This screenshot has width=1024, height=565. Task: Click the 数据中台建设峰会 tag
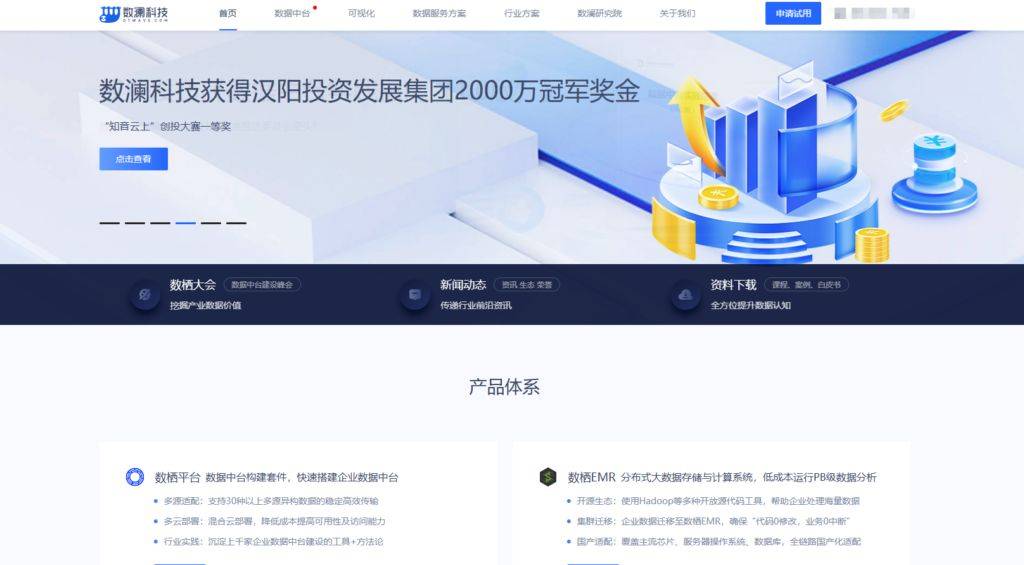262,284
